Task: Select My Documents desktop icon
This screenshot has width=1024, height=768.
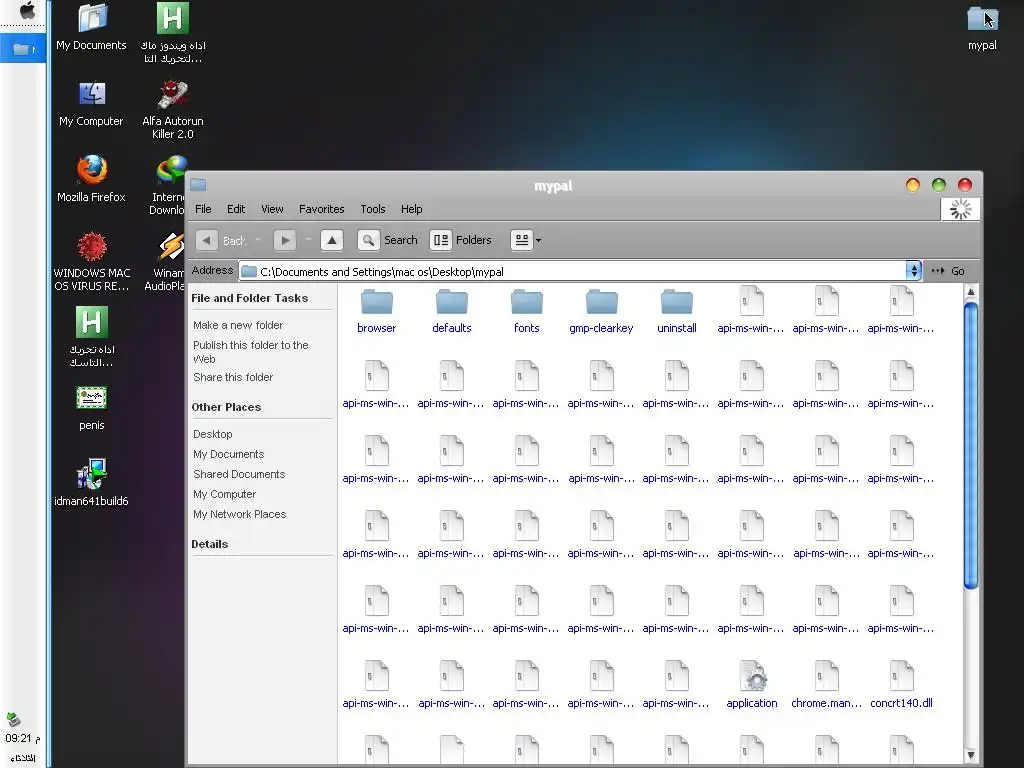Action: tap(91, 27)
